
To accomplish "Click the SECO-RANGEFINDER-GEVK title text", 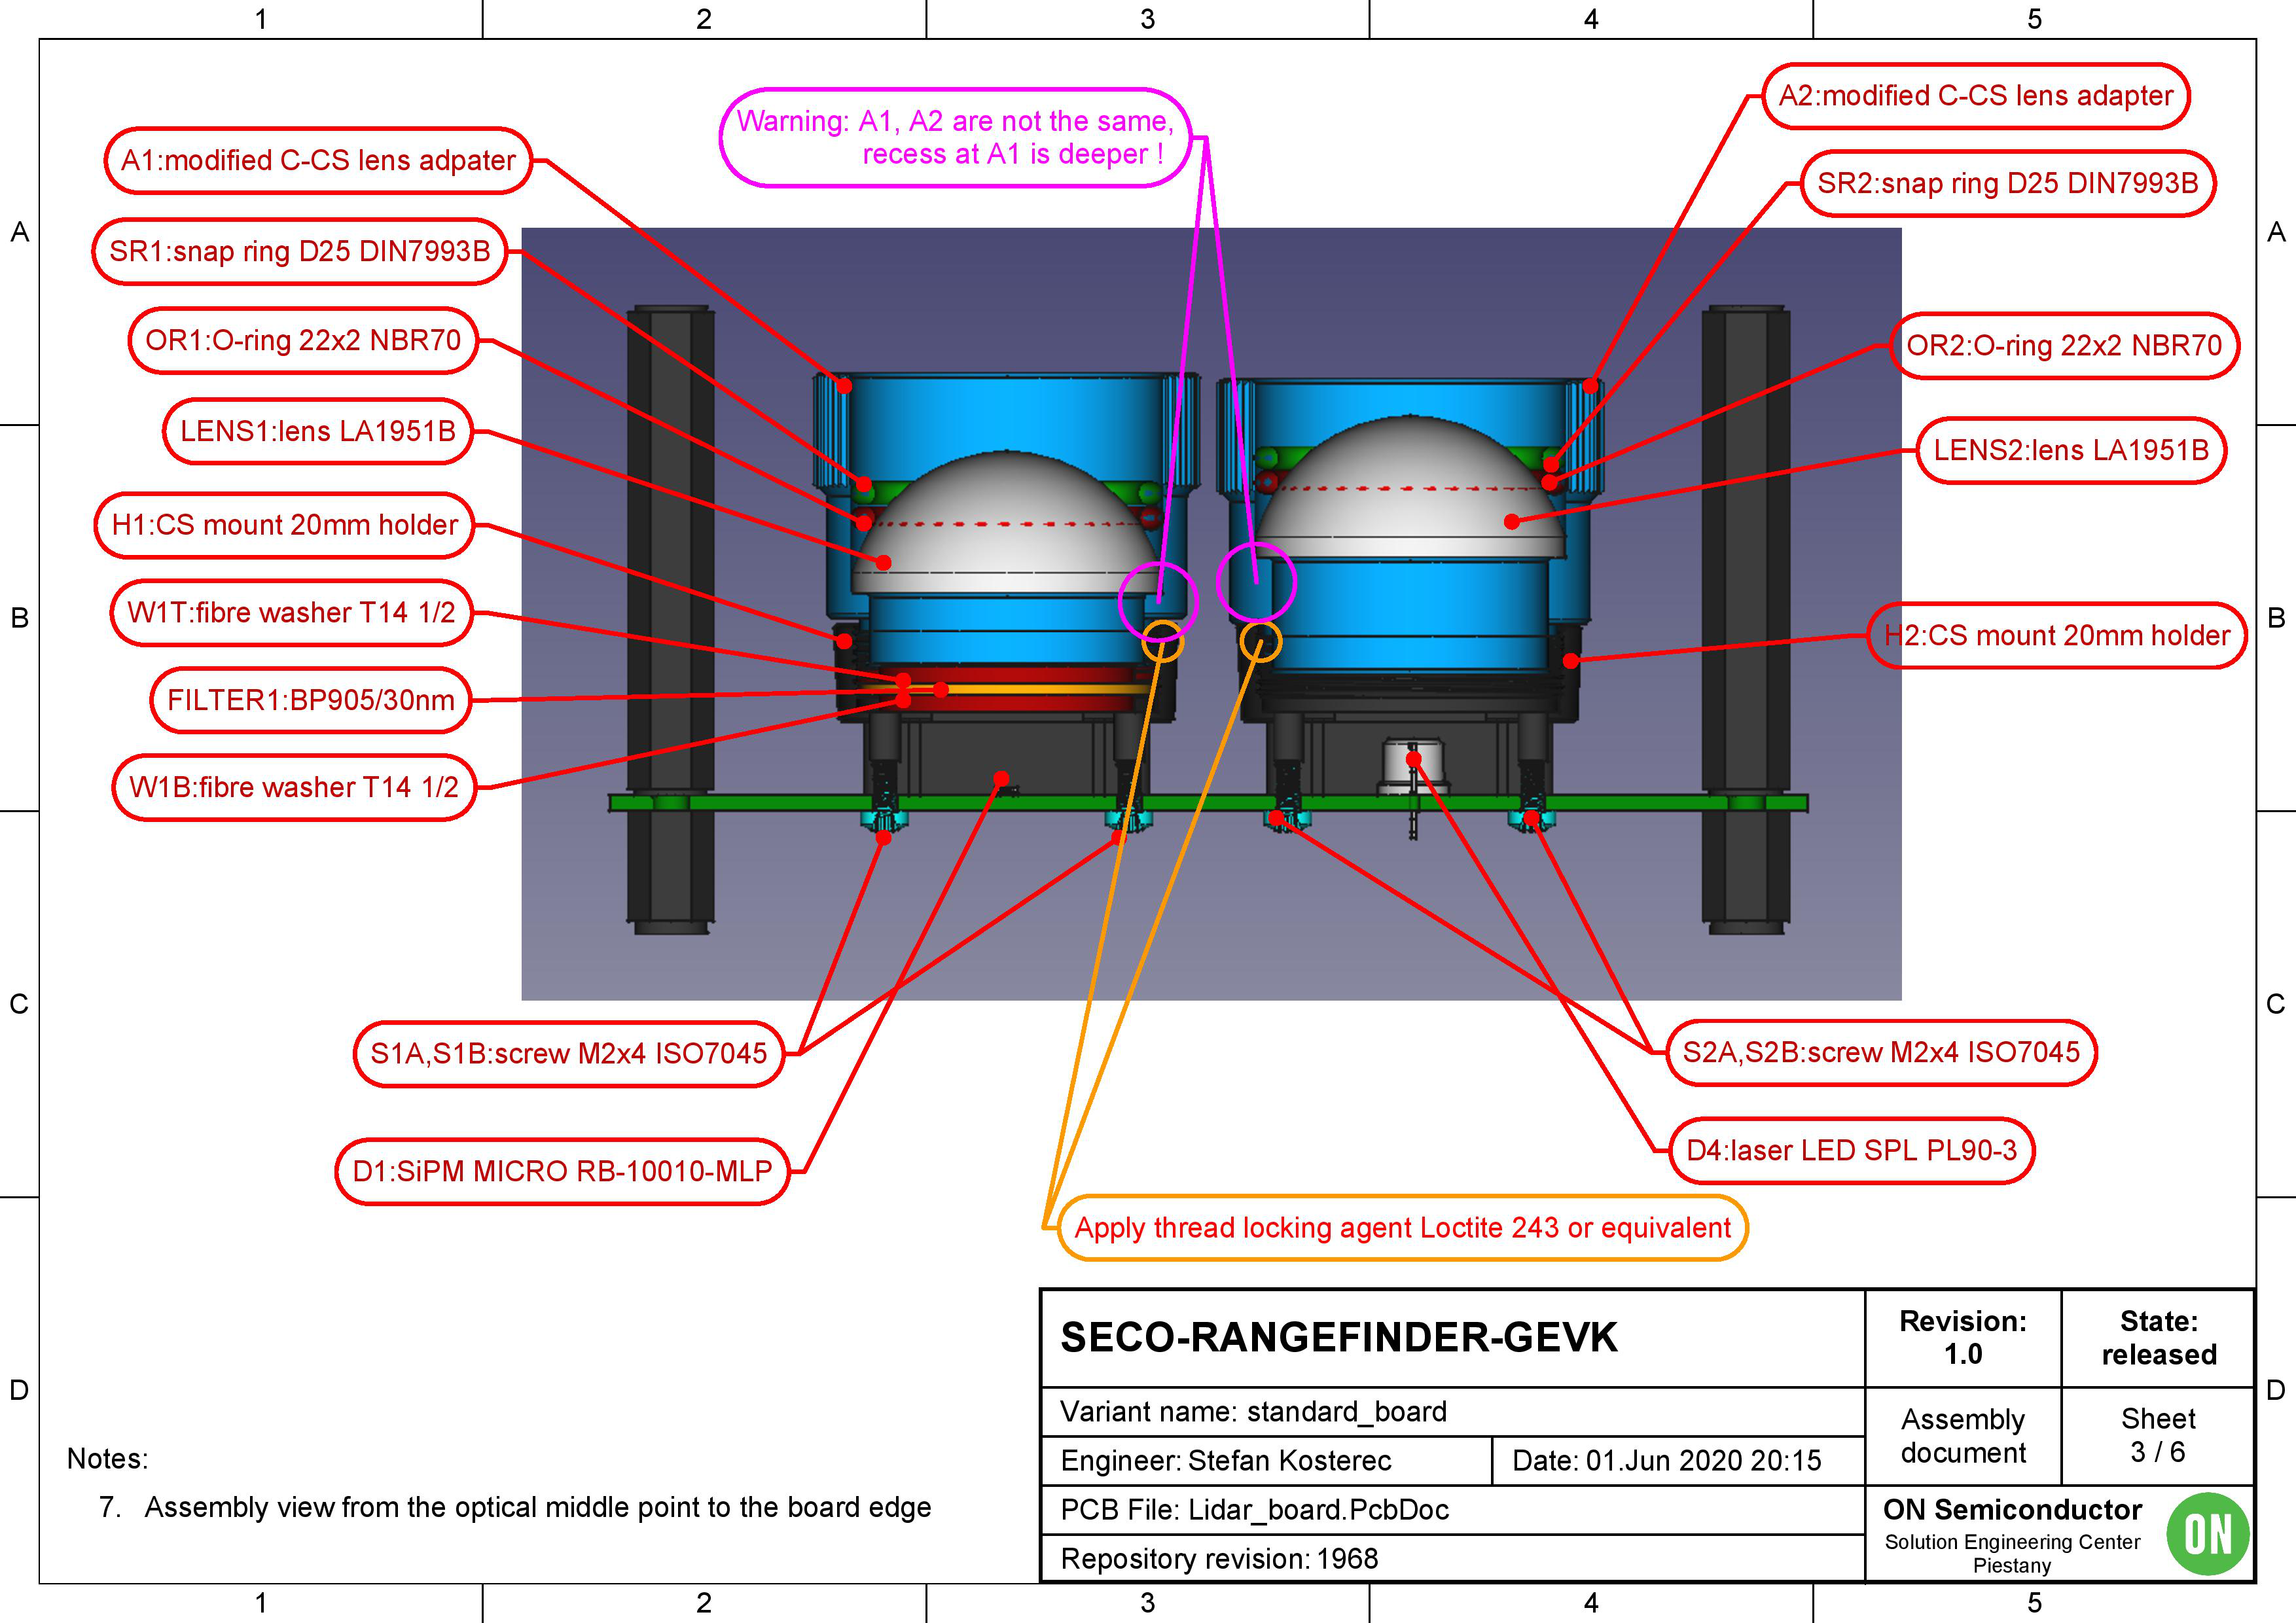I will [1338, 1337].
